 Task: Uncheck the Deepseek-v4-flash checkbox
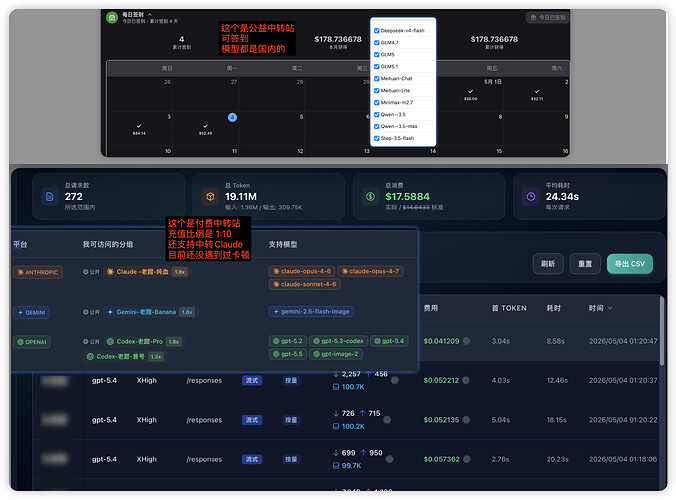pyautogui.click(x=376, y=31)
